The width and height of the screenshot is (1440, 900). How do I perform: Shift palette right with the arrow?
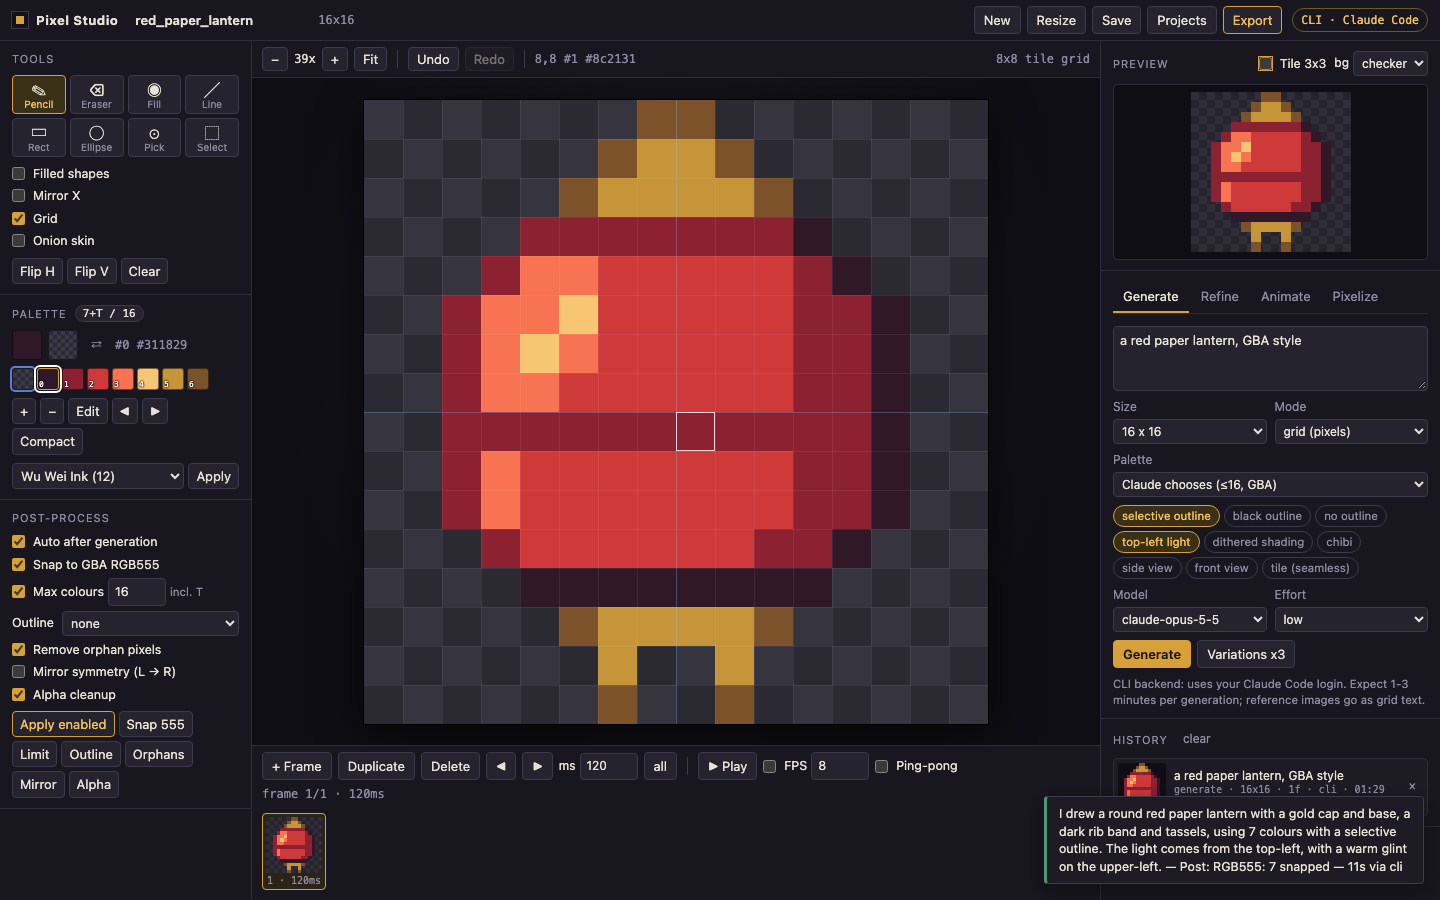[x=154, y=411]
